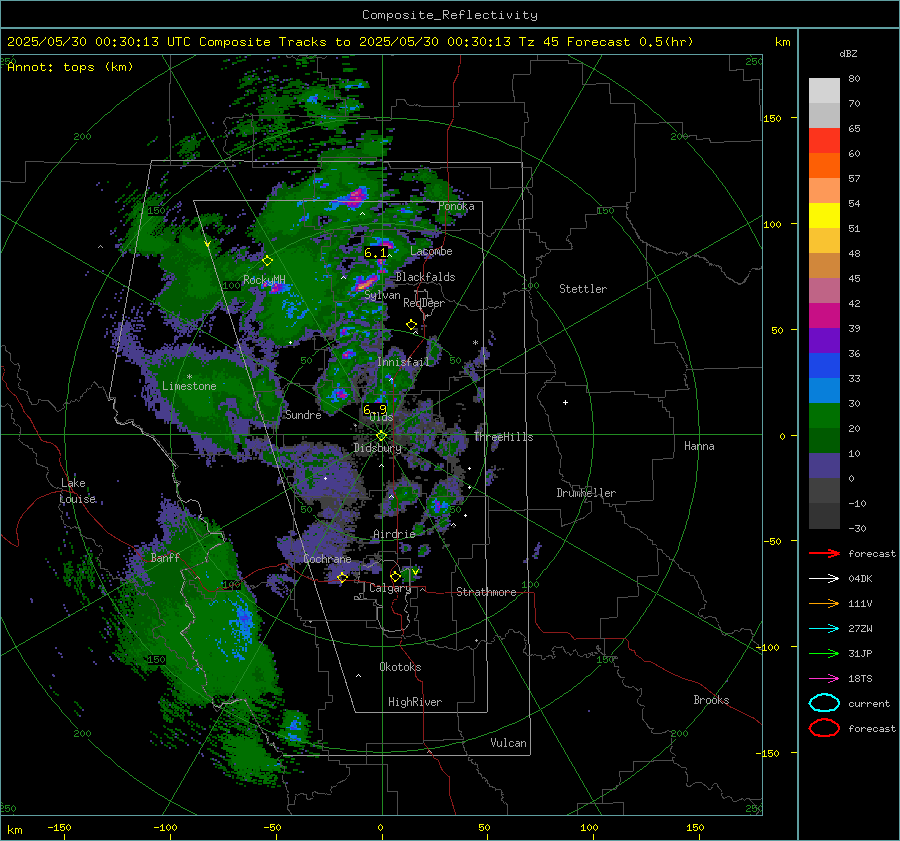This screenshot has width=900, height=841.
Task: Click the Innisfail town label
Action: [403, 362]
